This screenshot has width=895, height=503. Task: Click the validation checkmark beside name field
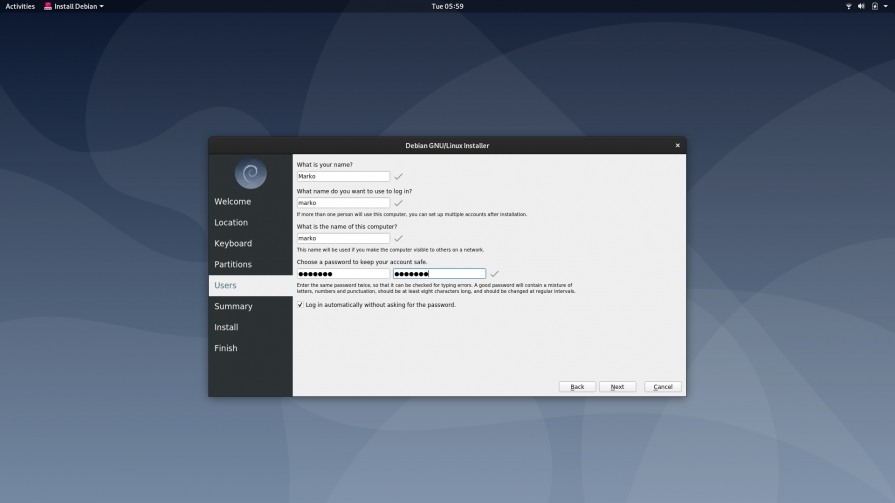398,176
